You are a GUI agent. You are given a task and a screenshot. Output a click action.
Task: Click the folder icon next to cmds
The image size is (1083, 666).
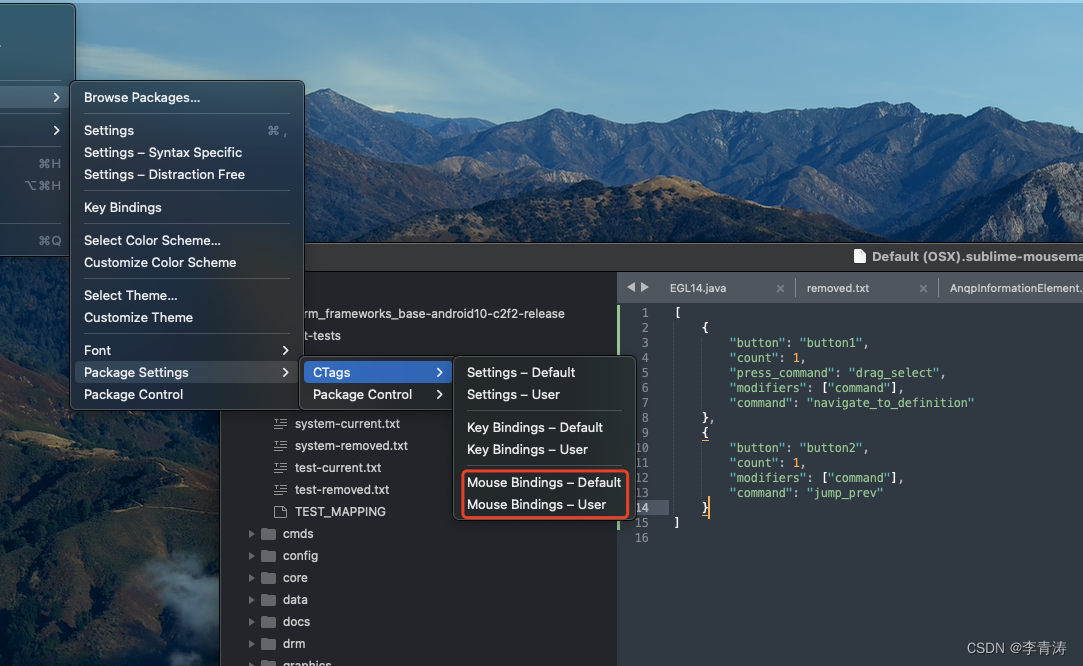pyautogui.click(x=267, y=533)
